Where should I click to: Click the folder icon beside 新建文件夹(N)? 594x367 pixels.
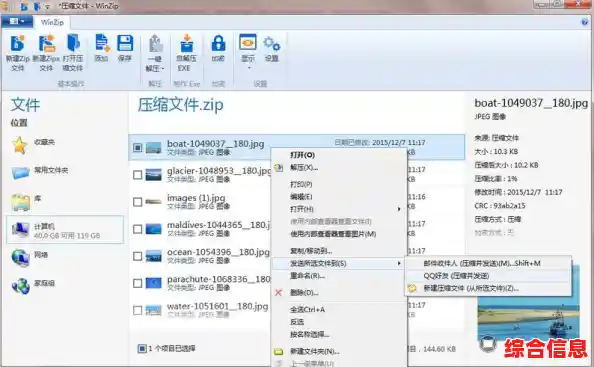tap(278, 351)
